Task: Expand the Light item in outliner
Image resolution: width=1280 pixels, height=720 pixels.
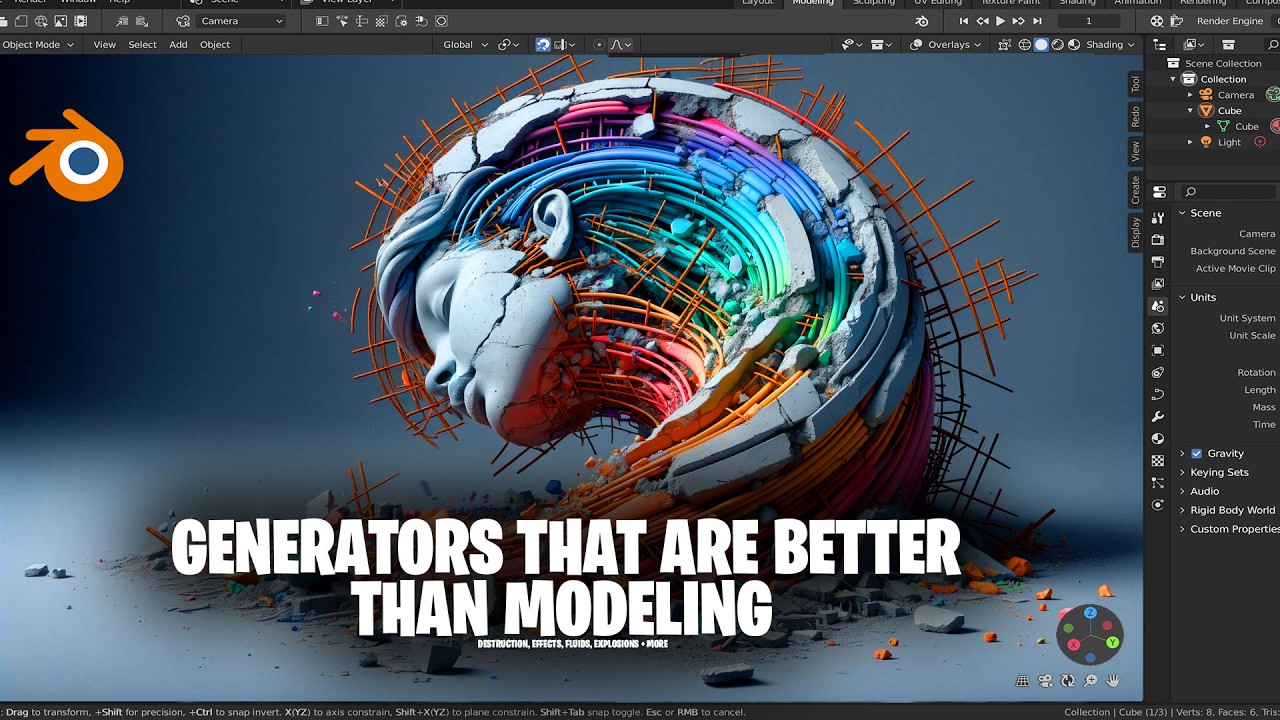Action: 1190,142
